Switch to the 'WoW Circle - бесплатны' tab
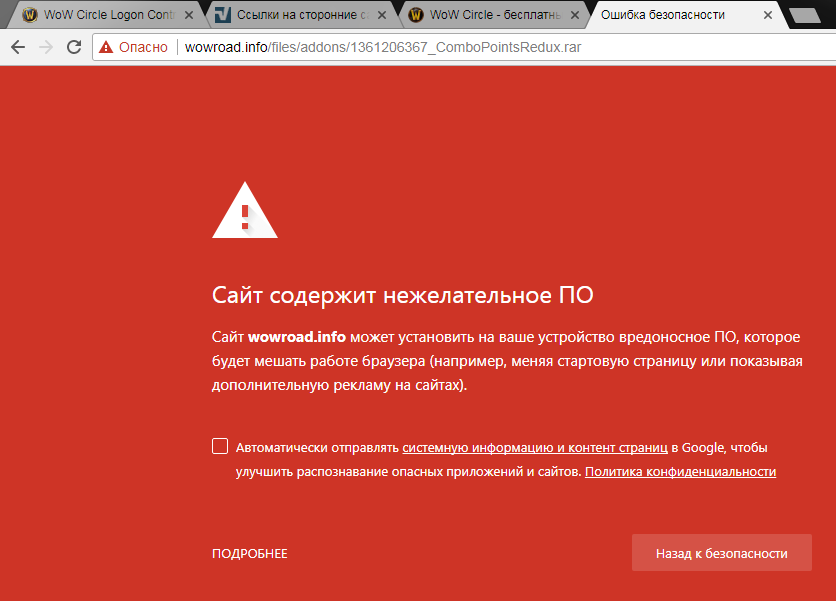836x601 pixels. pyautogui.click(x=495, y=15)
